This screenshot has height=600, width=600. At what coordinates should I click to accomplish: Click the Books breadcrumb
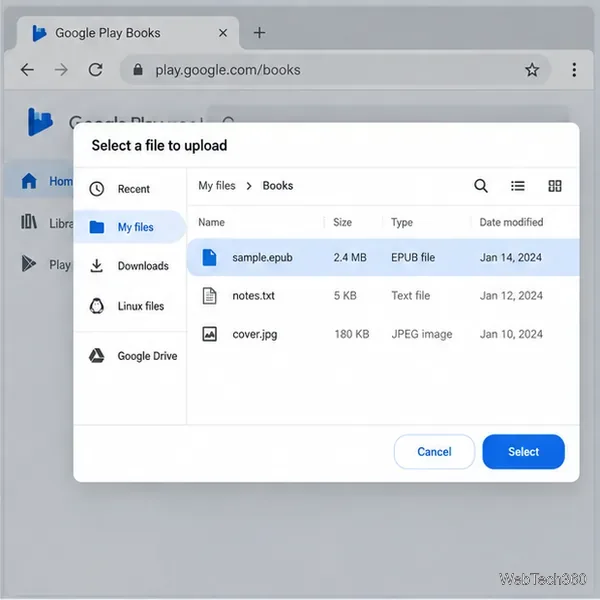tap(278, 186)
